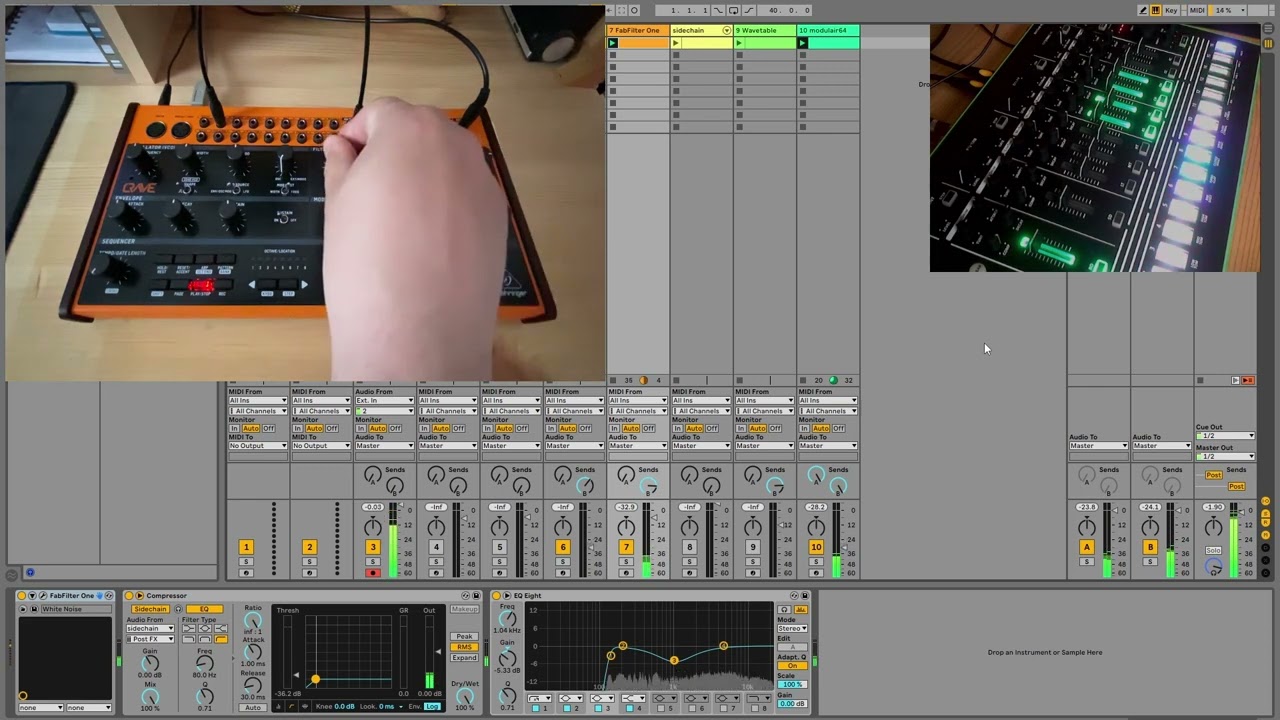1280x720 pixels.
Task: Click the FabFilter One wrench icon
Action: coord(42,596)
